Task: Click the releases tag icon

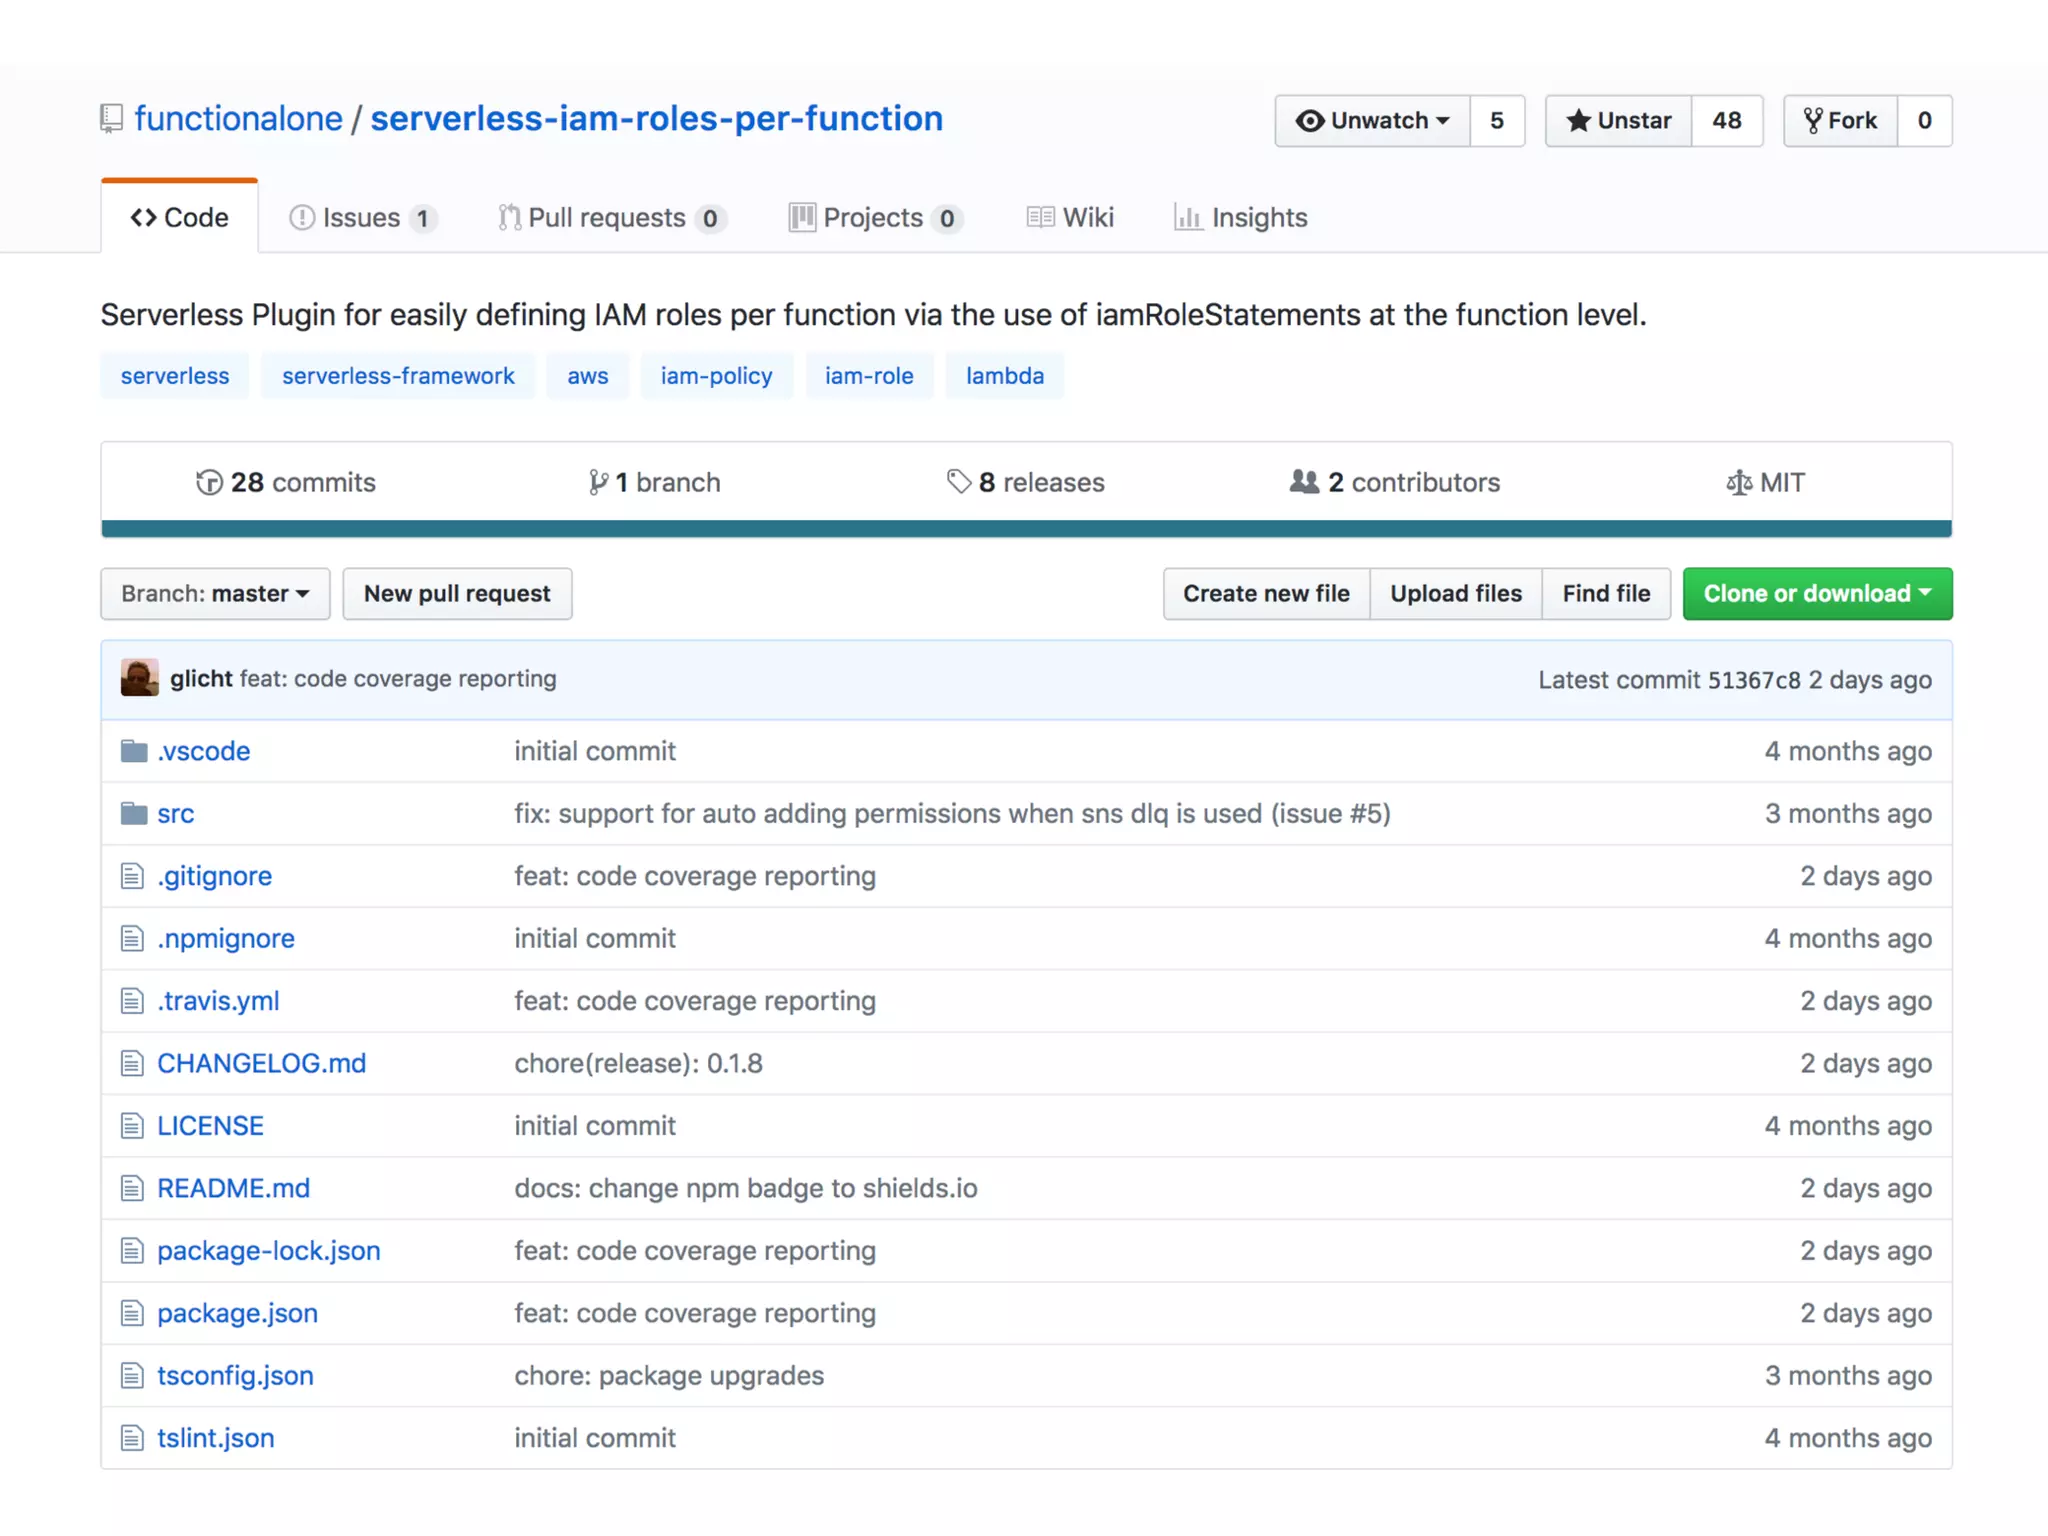Action: click(x=958, y=482)
